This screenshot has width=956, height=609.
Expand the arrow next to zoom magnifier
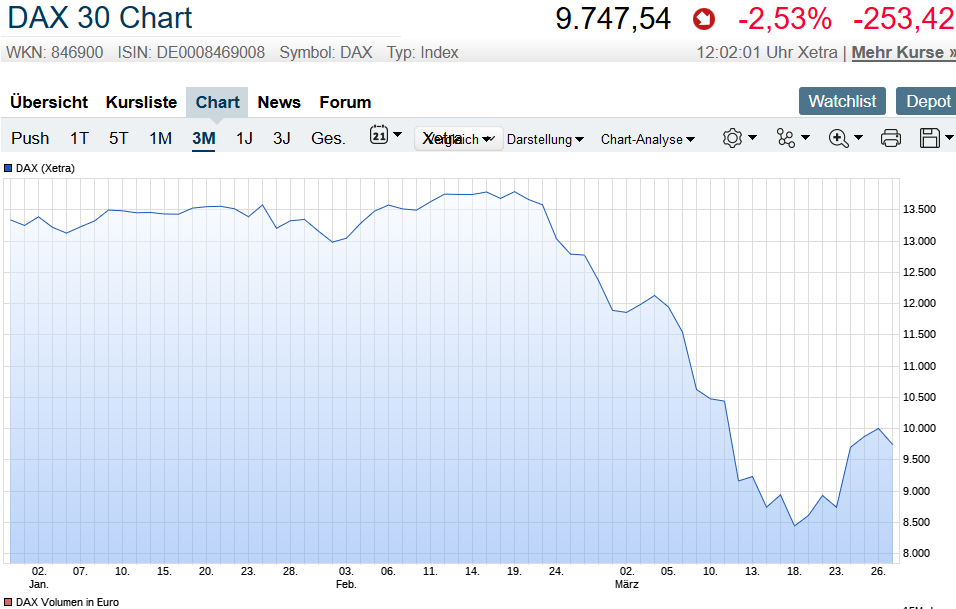tap(858, 138)
